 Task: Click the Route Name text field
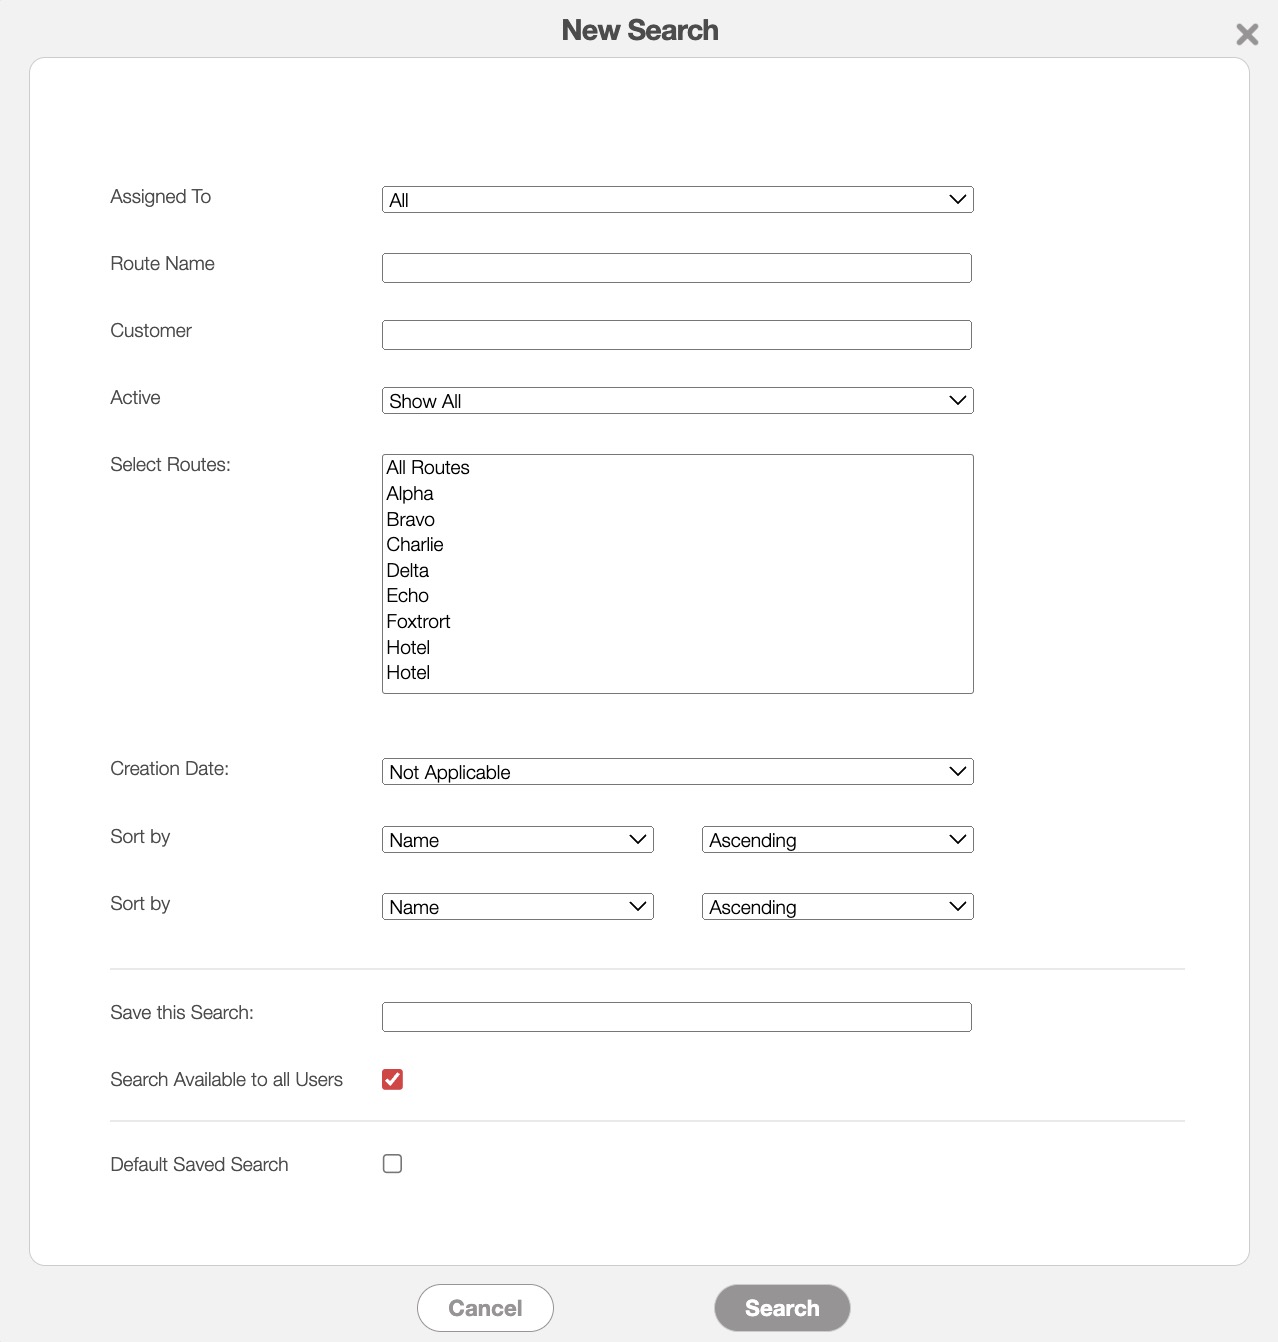[677, 268]
